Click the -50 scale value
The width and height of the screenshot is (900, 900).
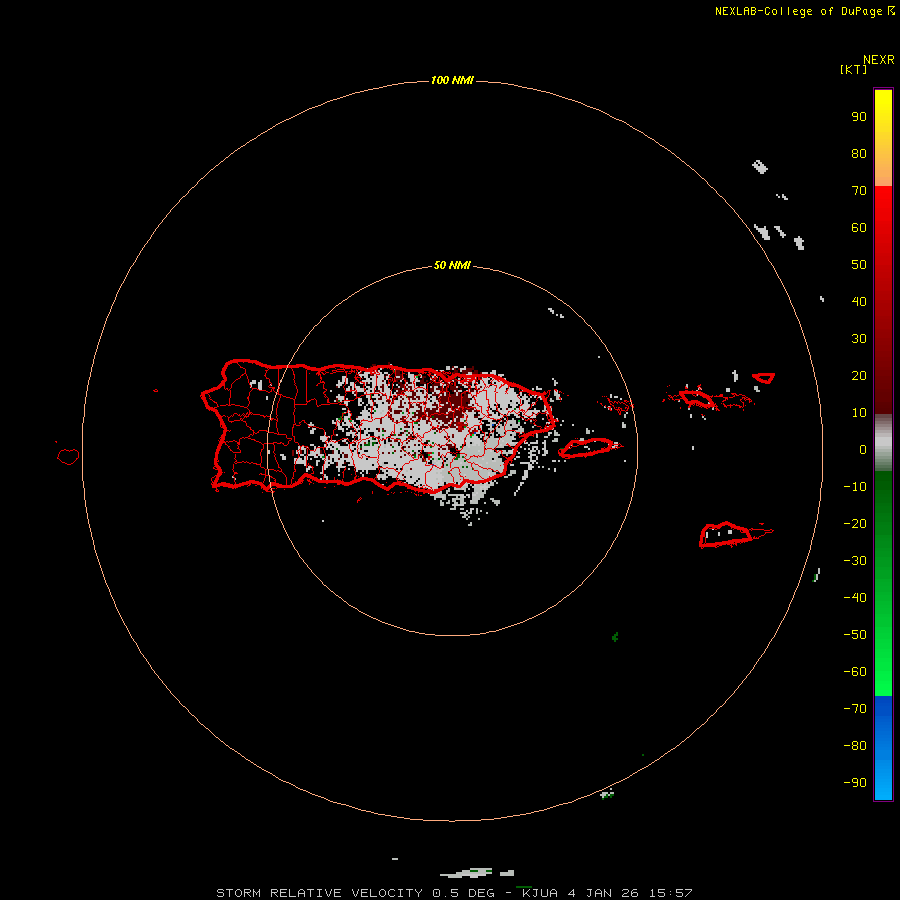click(x=855, y=635)
